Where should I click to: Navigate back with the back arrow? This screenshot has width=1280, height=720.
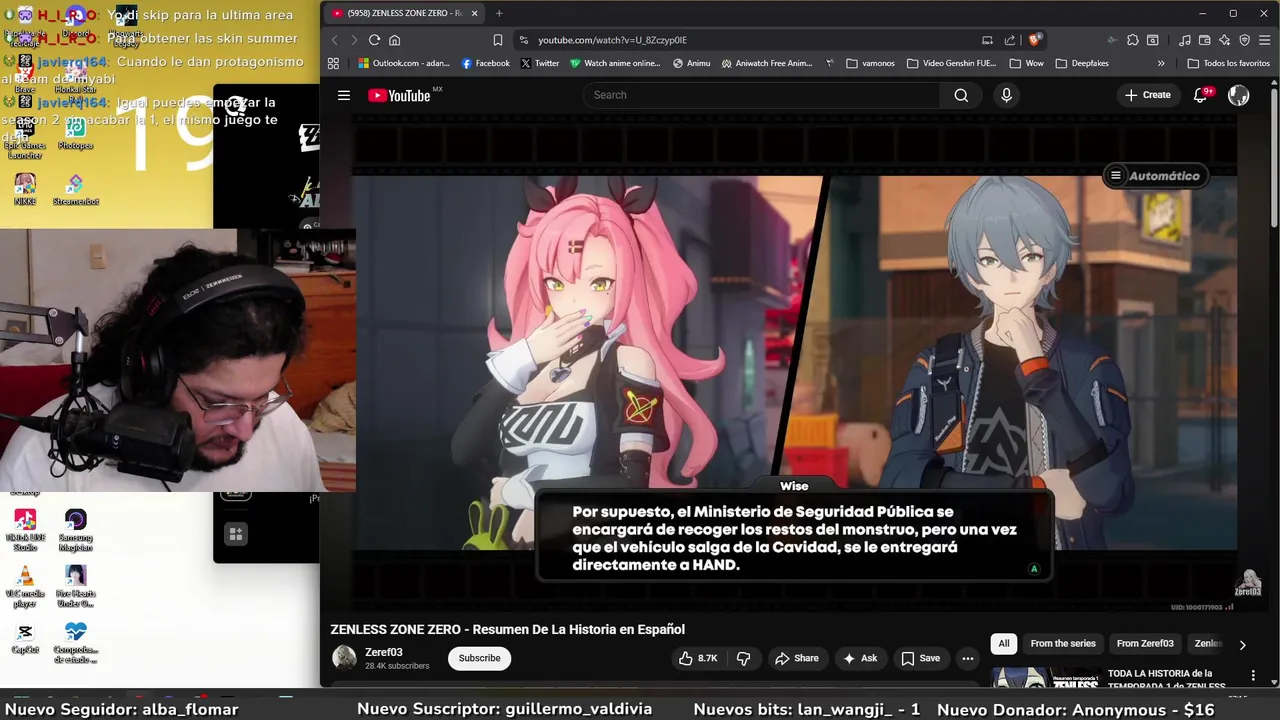click(x=335, y=40)
